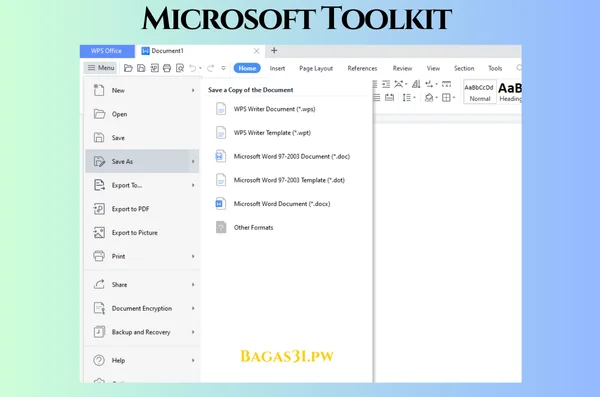Click the Export to Picture icon
The image size is (600, 397).
click(x=99, y=232)
